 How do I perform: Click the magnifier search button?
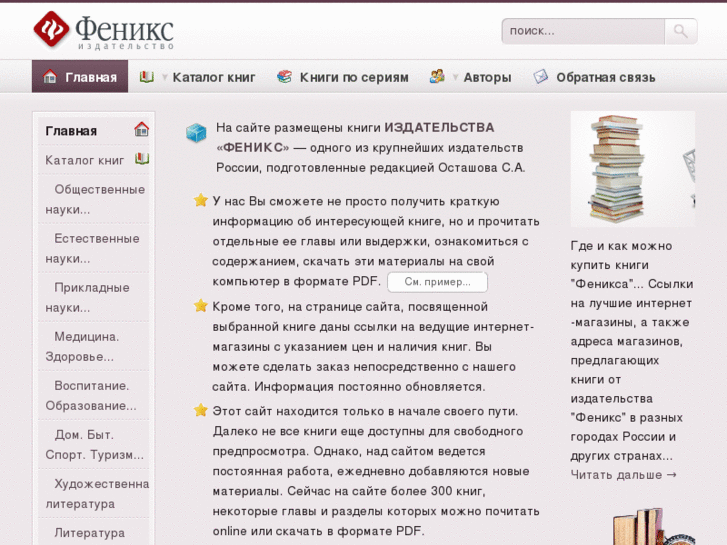click(681, 31)
